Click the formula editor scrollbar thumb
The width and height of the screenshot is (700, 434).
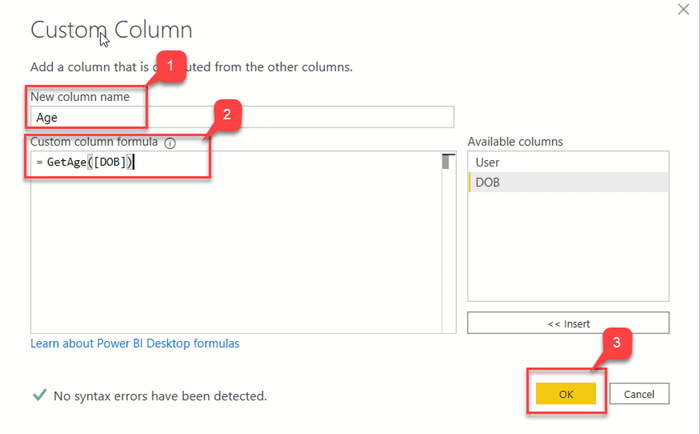pyautogui.click(x=446, y=163)
